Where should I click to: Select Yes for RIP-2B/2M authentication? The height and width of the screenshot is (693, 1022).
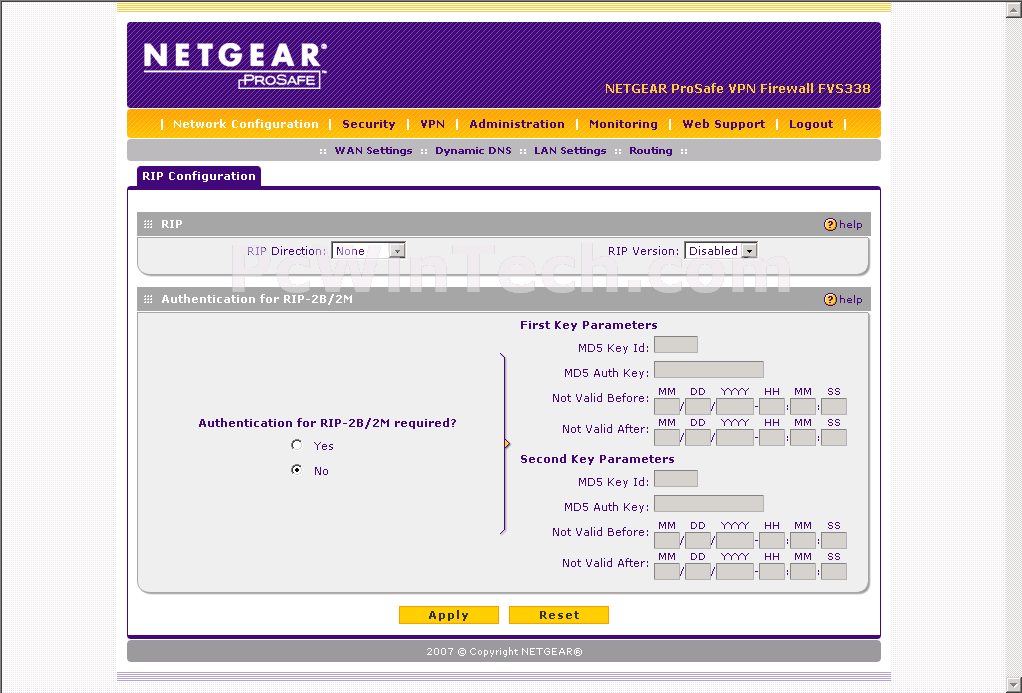[x=297, y=445]
